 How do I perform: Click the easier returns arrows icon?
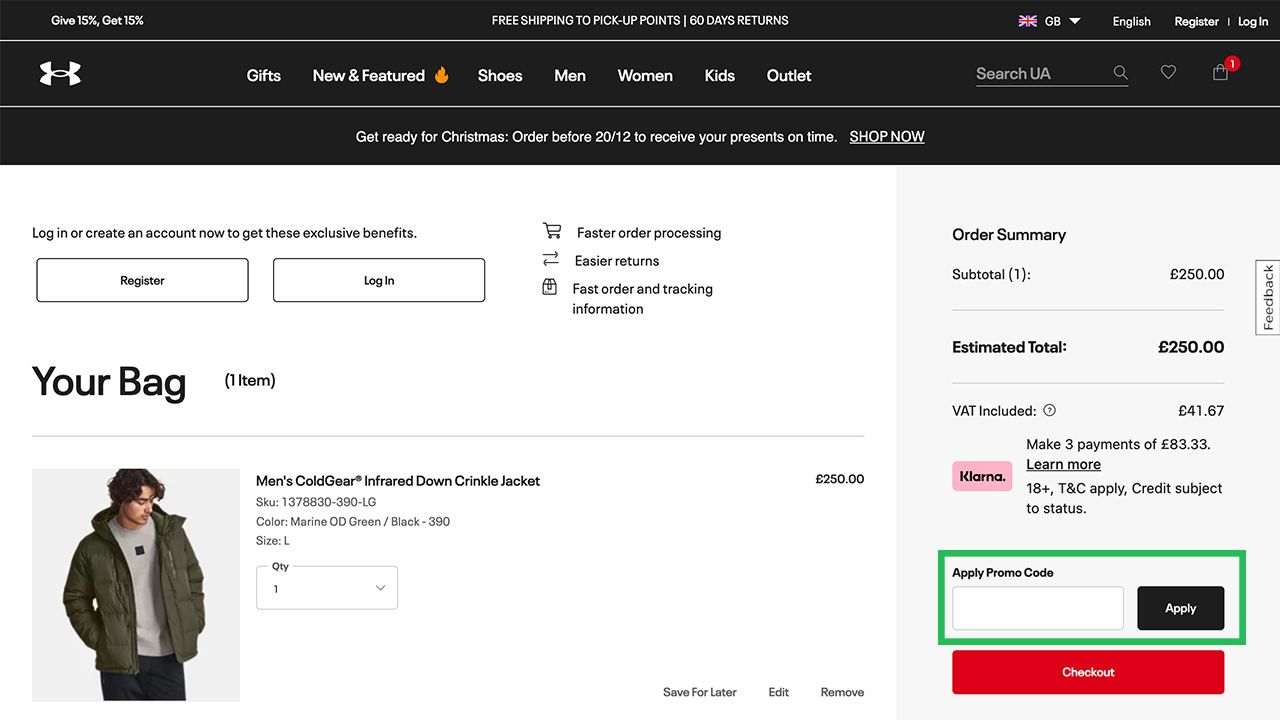(550, 259)
